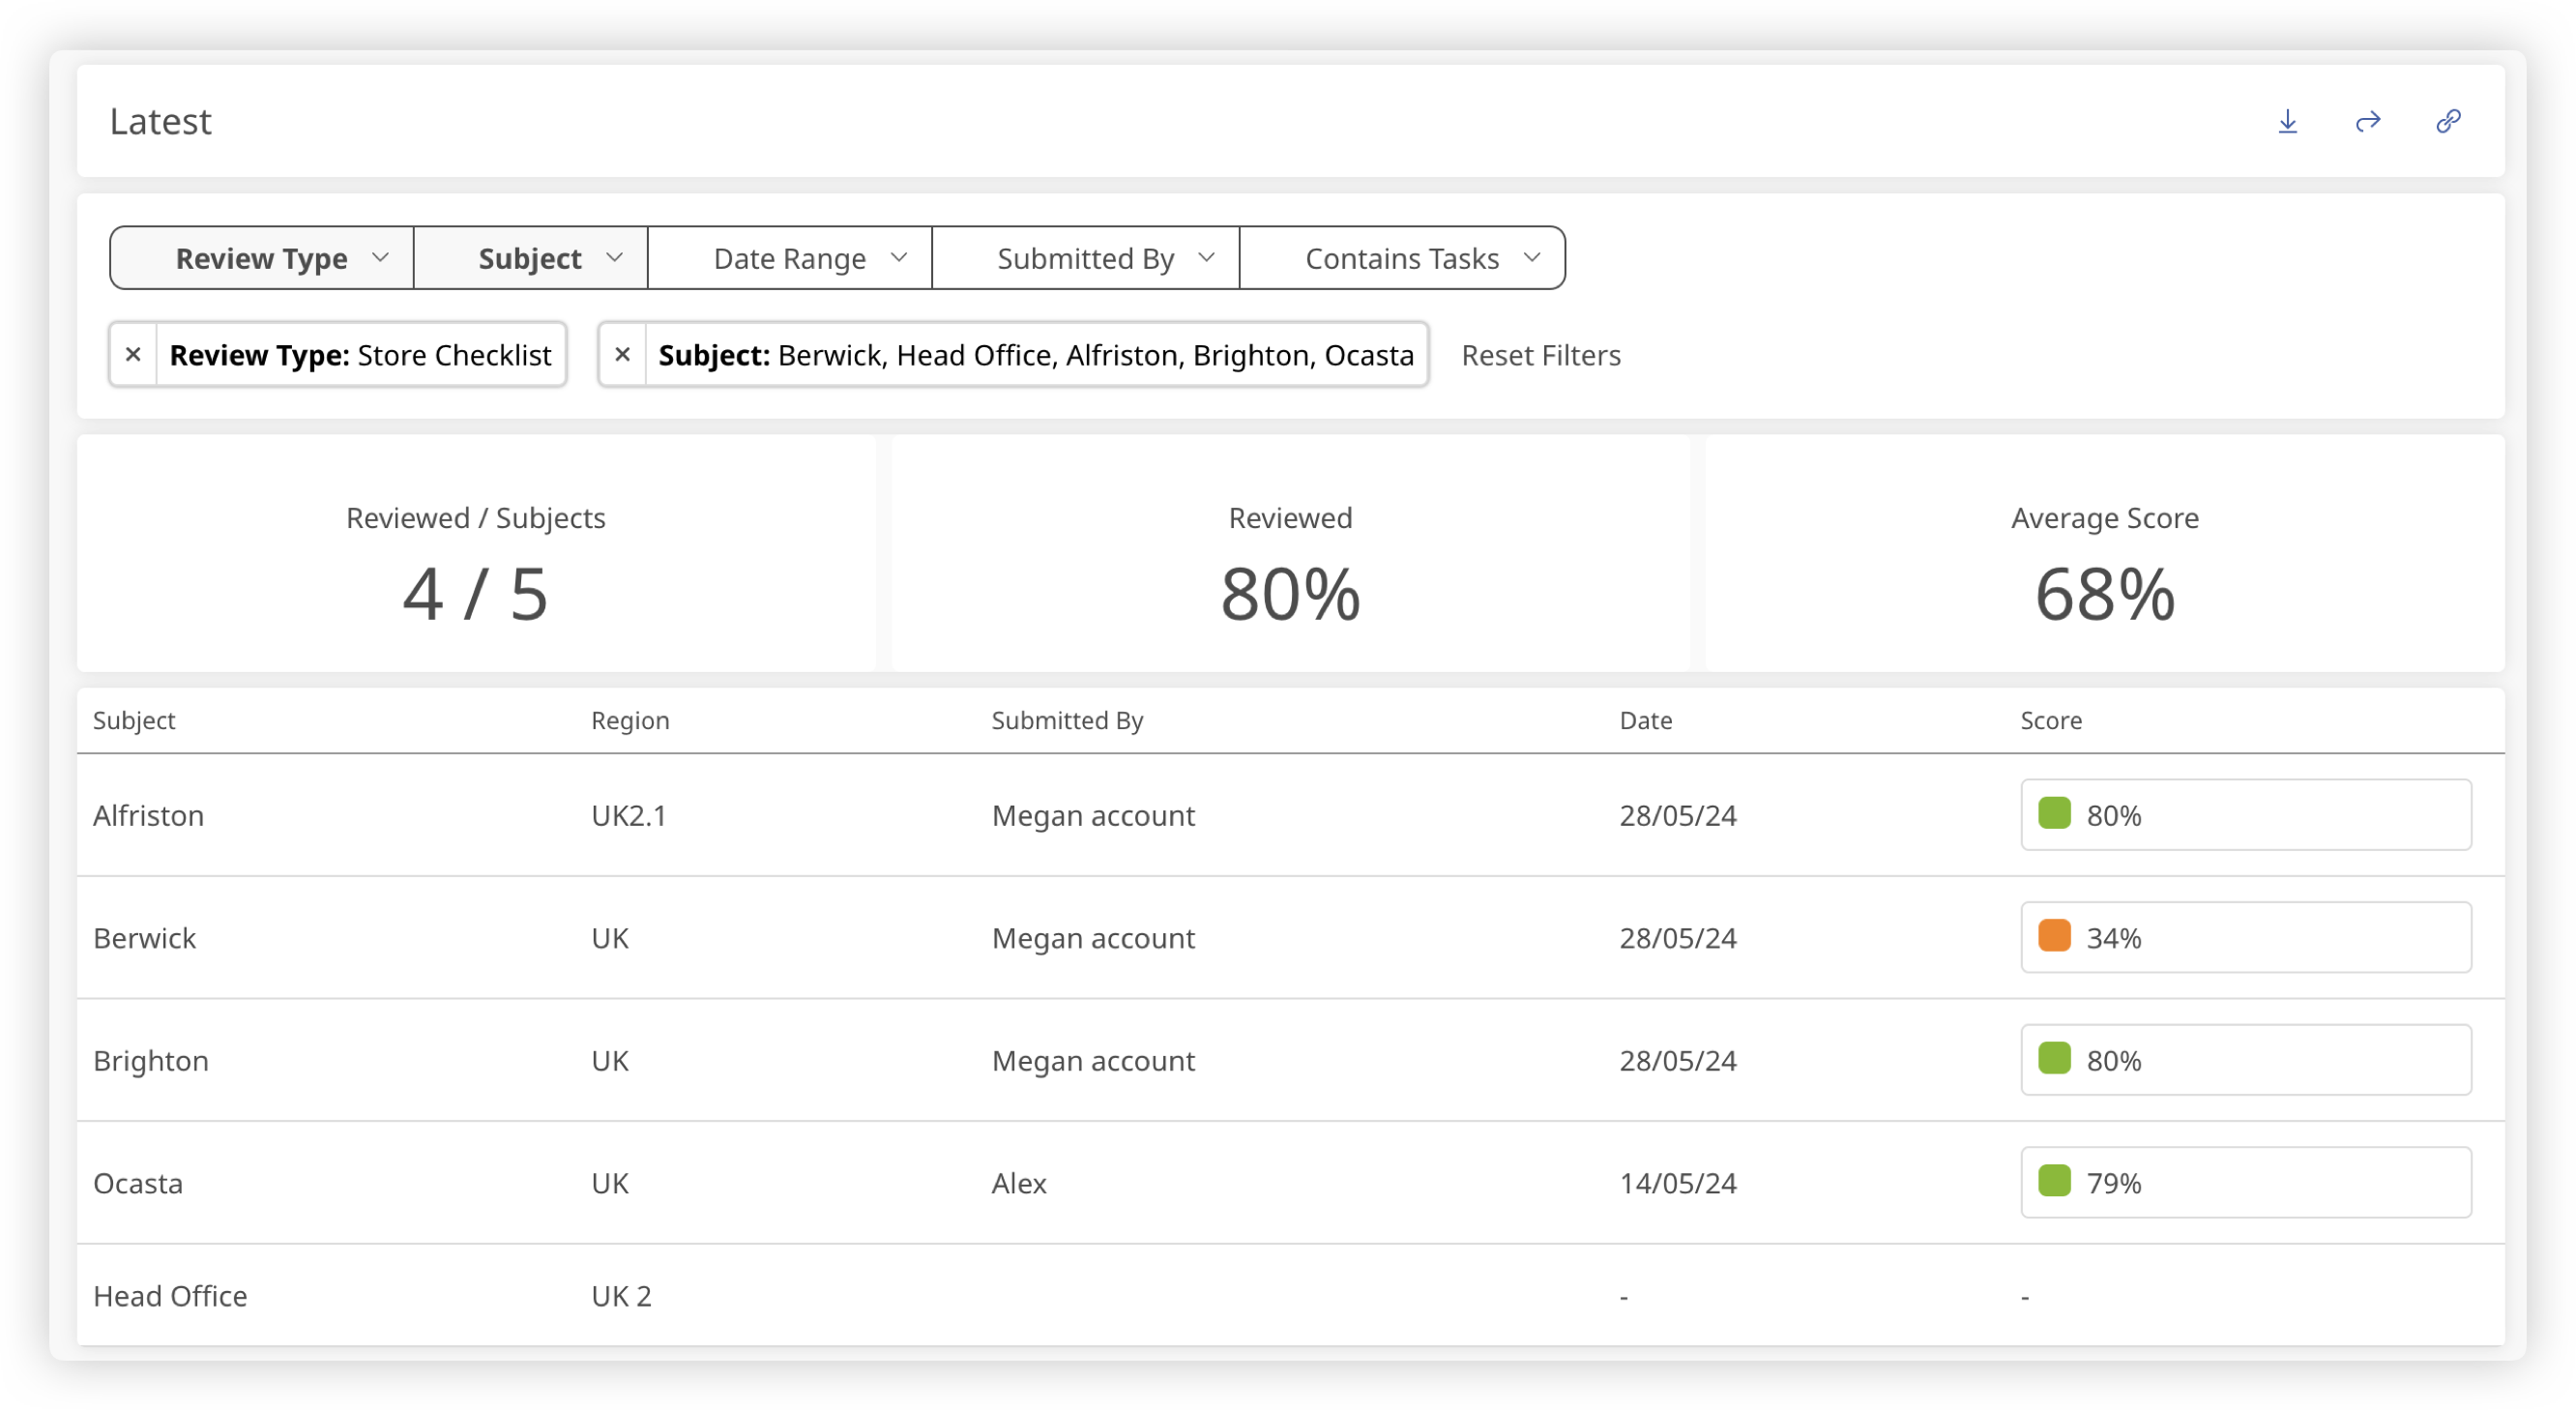The height and width of the screenshot is (1410, 2576).
Task: Select the Head Office row
Action: (x=170, y=1296)
